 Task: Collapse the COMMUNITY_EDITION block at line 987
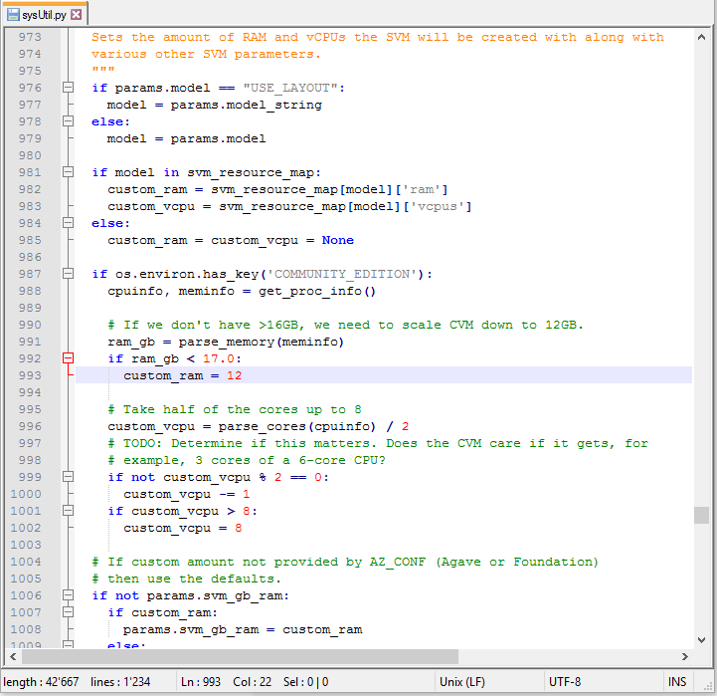coord(68,274)
